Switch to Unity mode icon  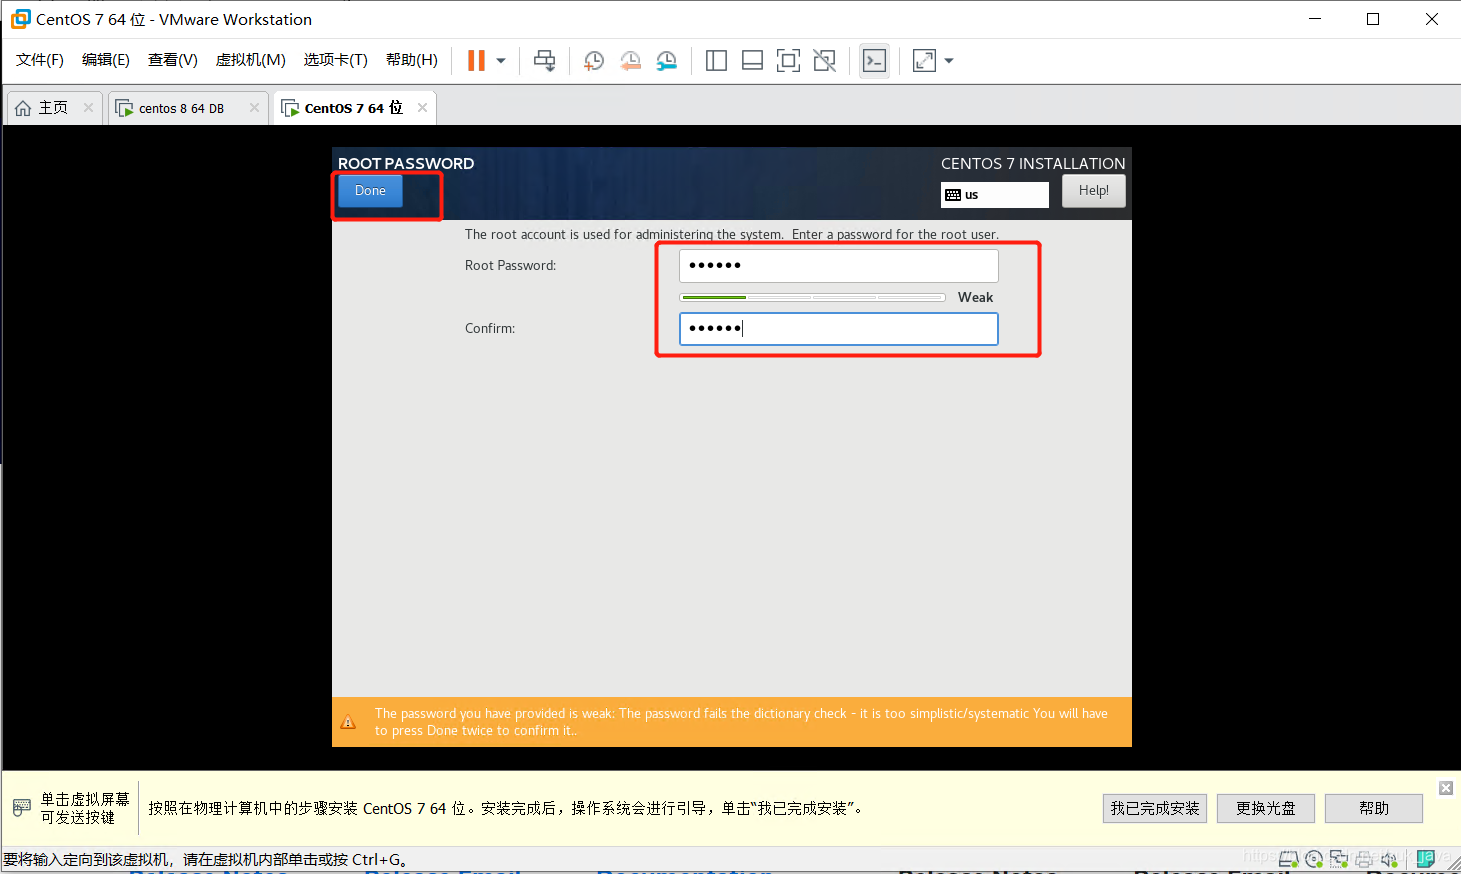(824, 61)
